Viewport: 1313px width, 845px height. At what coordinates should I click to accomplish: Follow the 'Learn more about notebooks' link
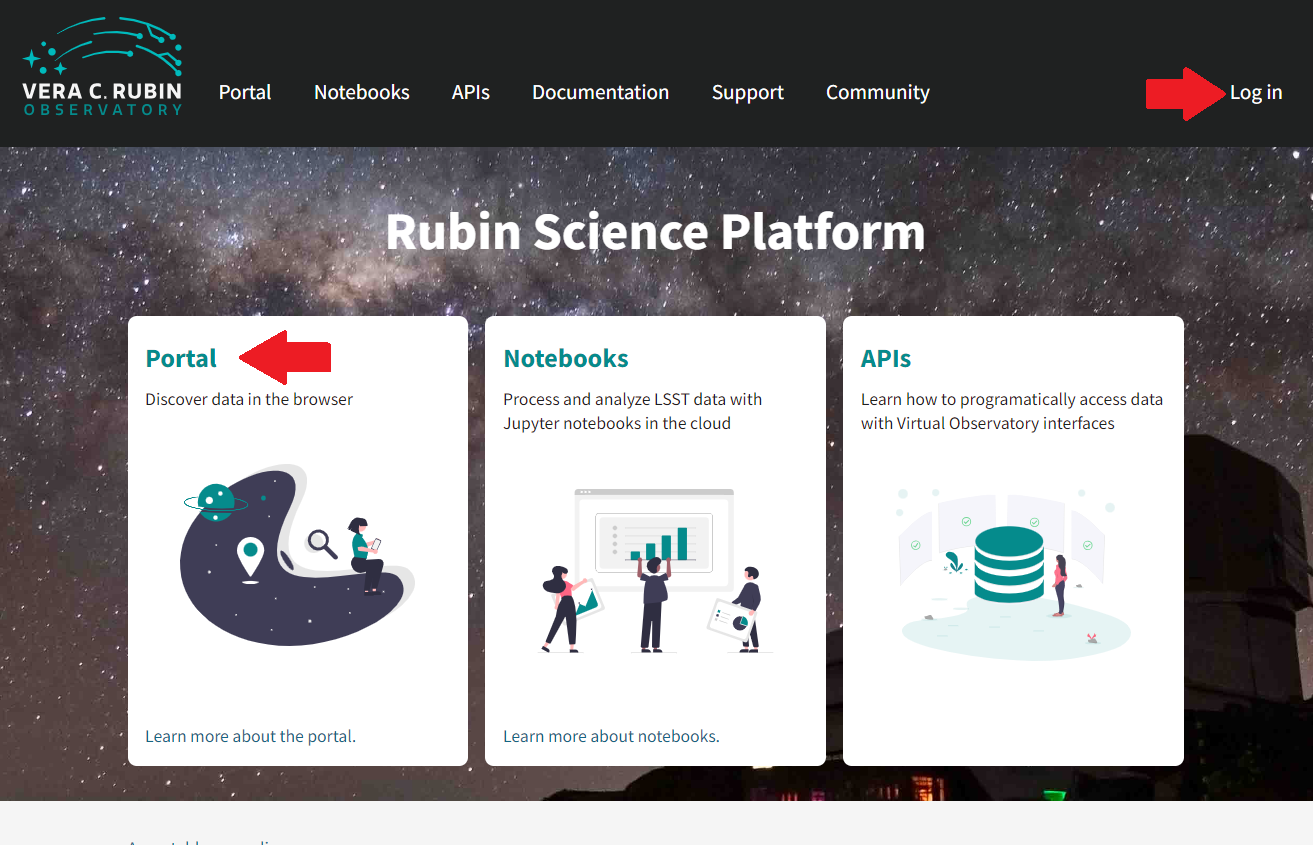[x=610, y=735]
